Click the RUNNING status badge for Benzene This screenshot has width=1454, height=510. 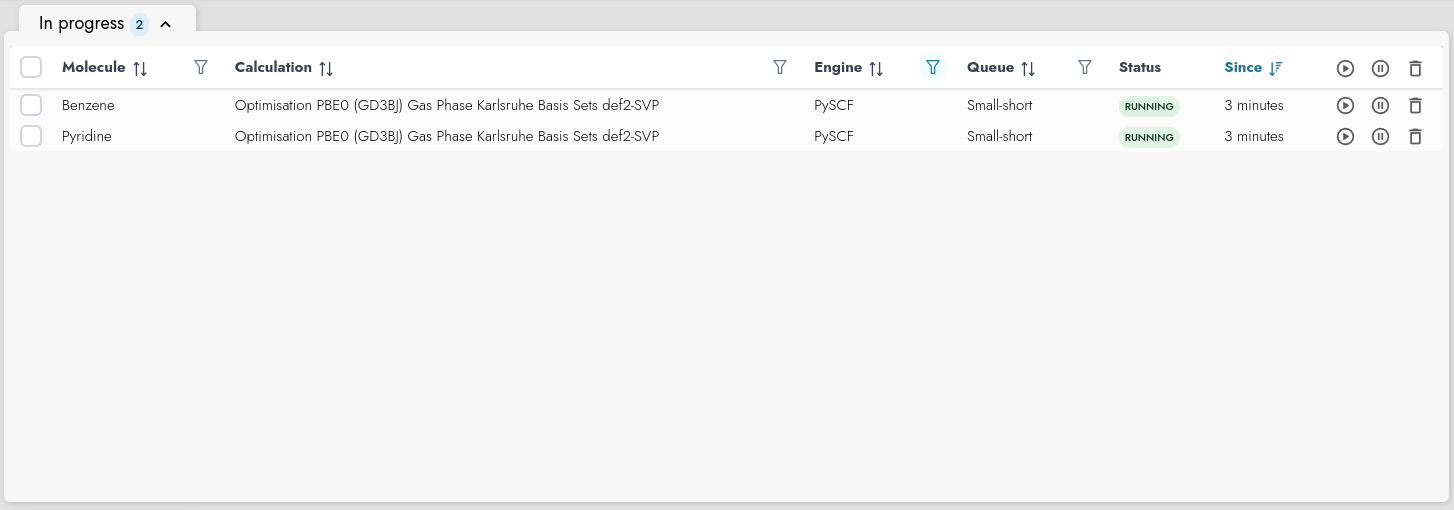click(1149, 106)
